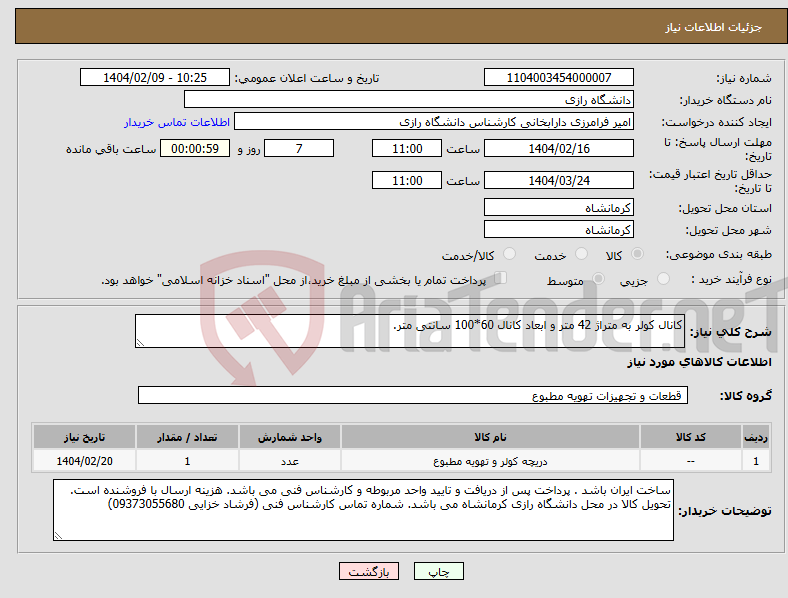The height and width of the screenshot is (598, 788).
Task: Click the announcement date field 1404/02/09 - 10:25
Action: pyautogui.click(x=155, y=77)
